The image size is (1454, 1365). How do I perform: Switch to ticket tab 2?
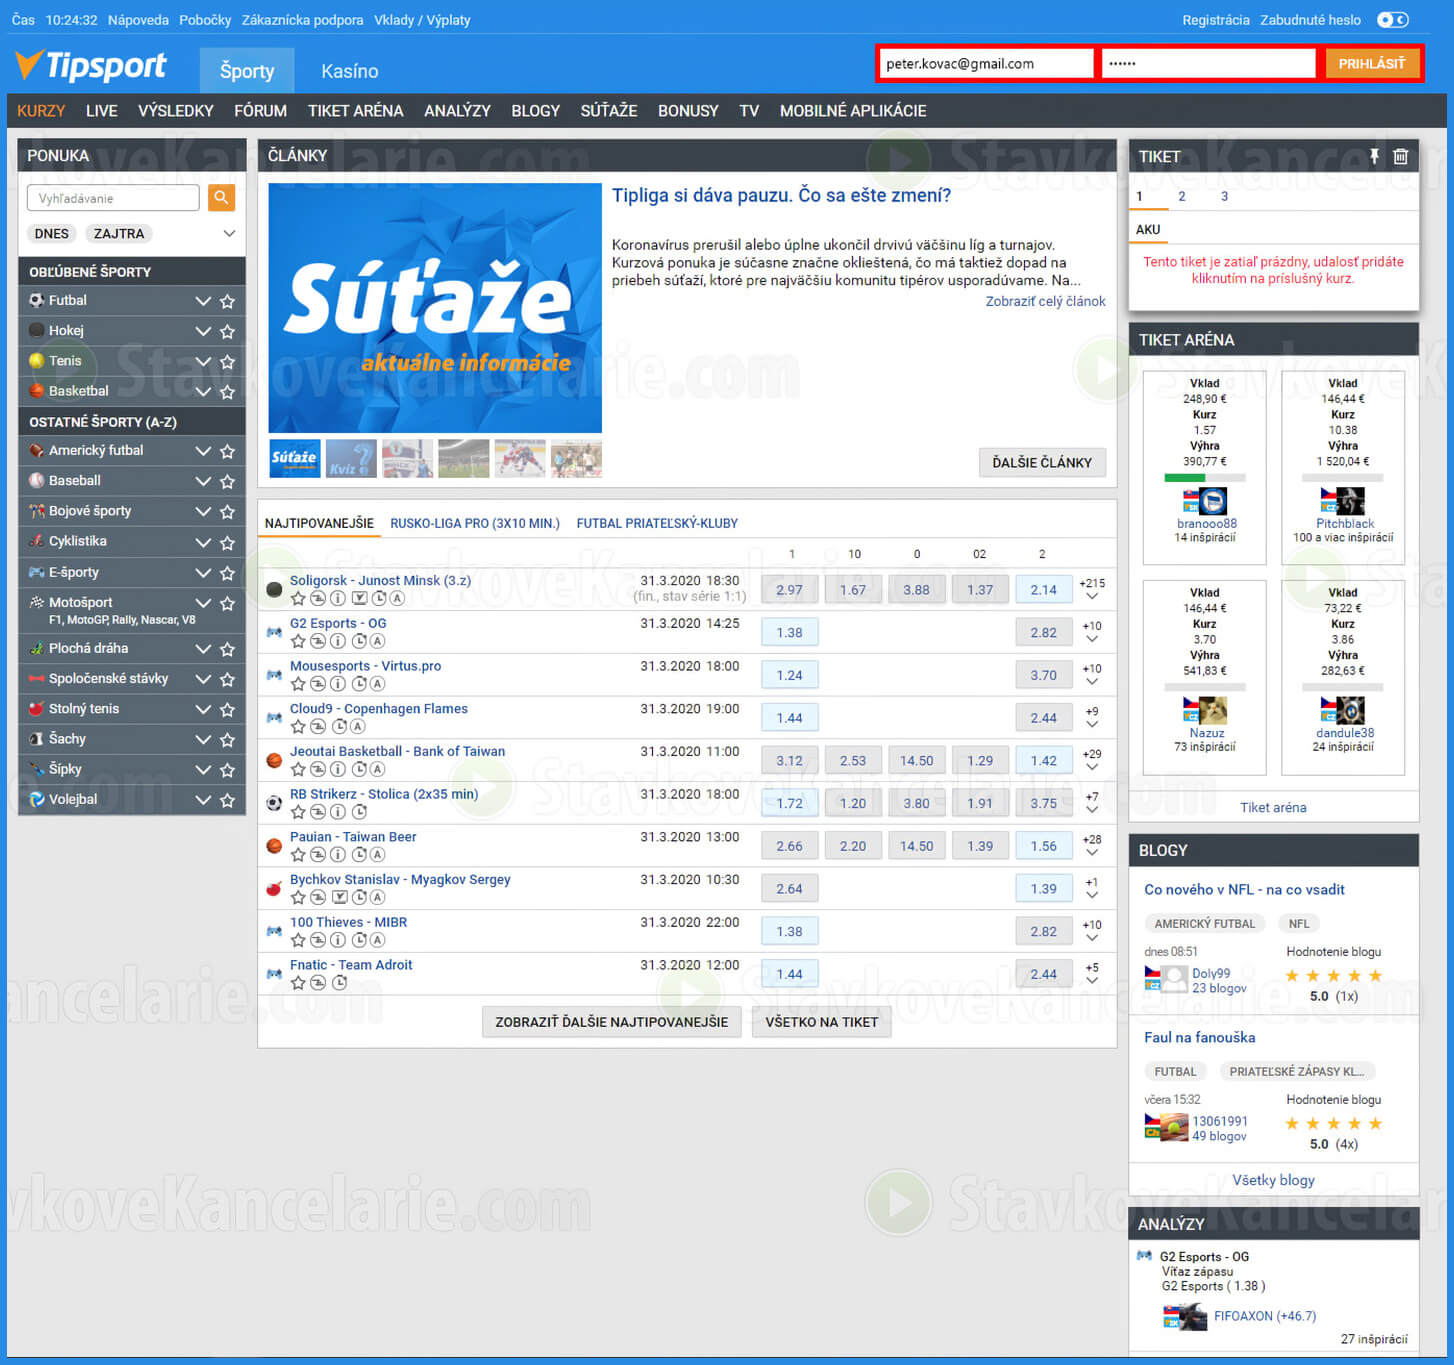pos(1181,197)
